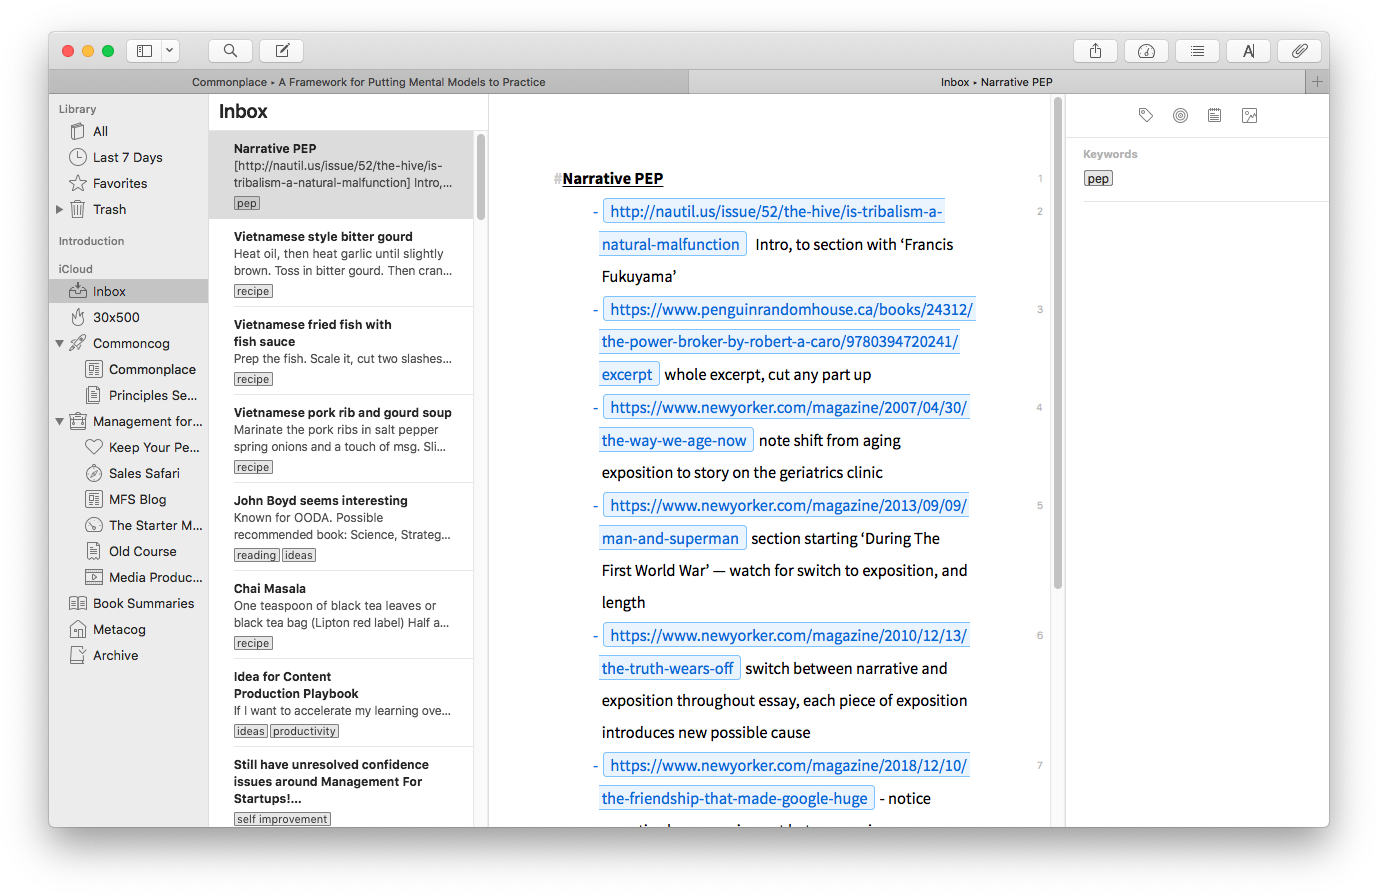Toggle the sidebar layout button
The image size is (1377, 894).
coord(144,51)
